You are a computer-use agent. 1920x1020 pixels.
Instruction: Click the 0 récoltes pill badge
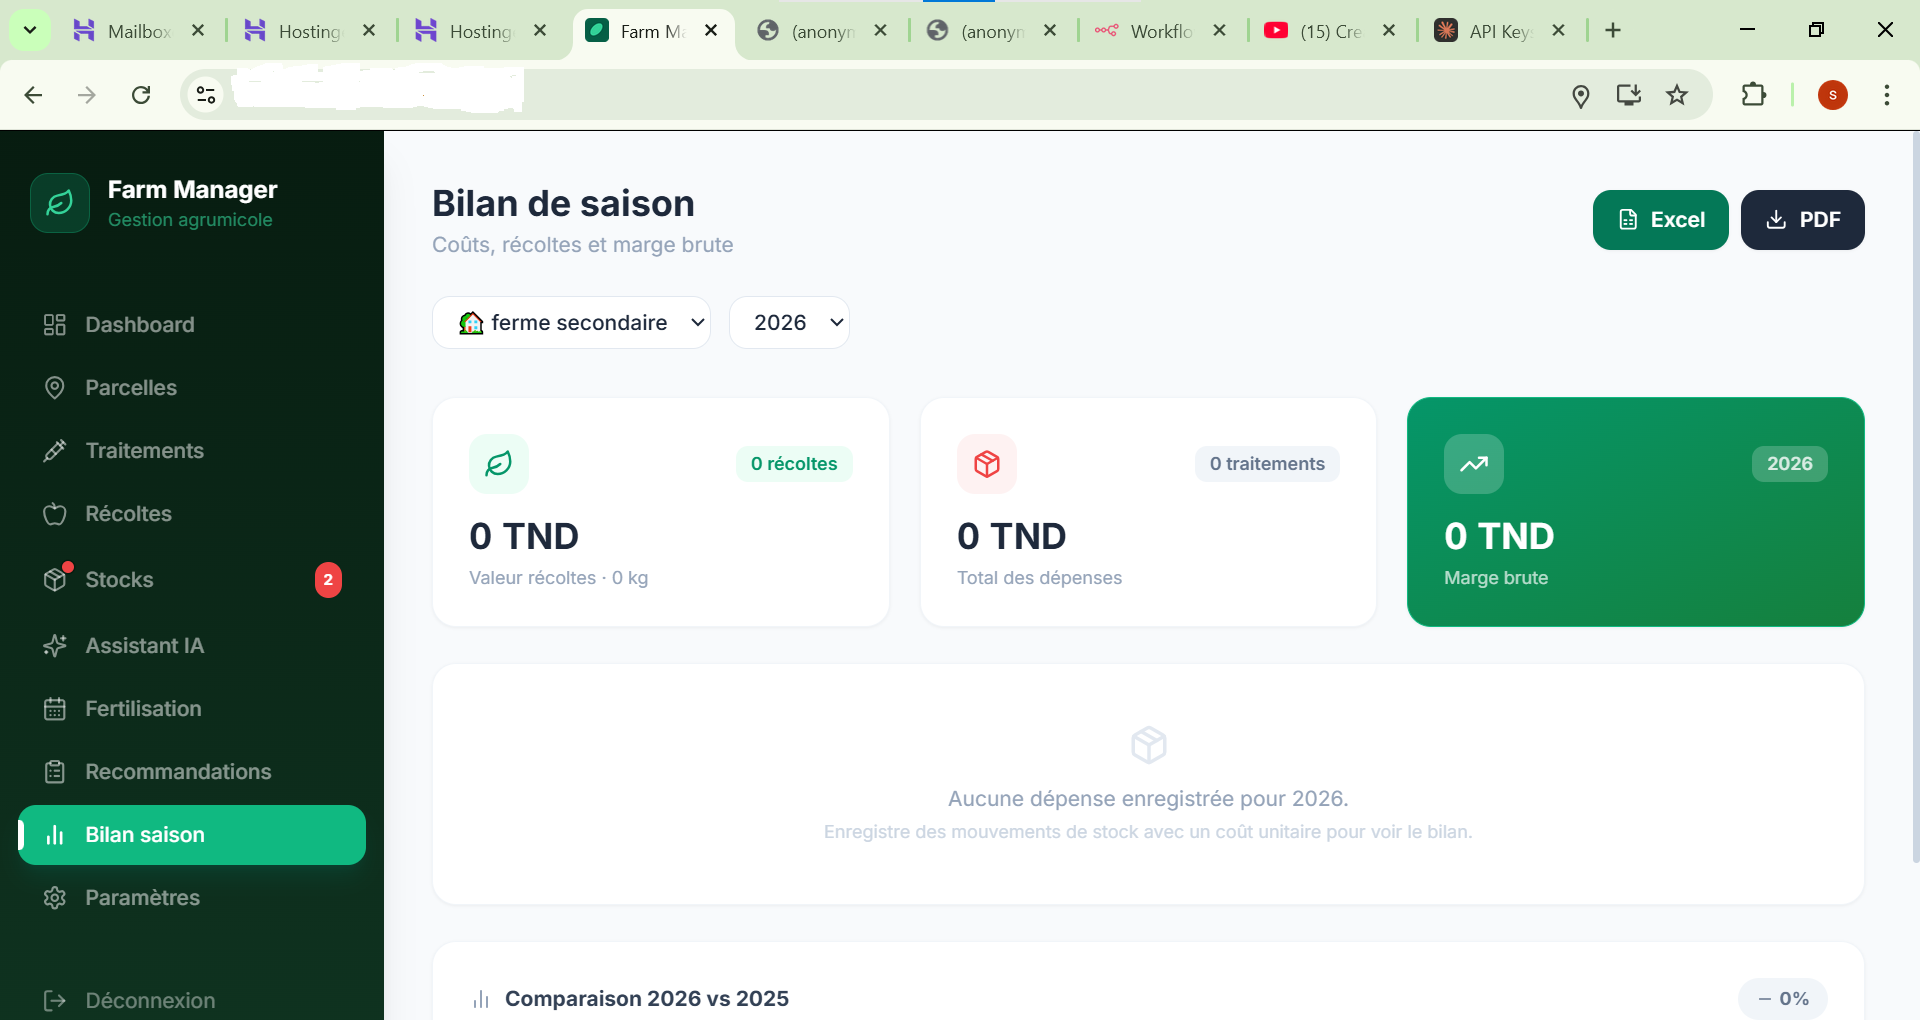click(794, 464)
